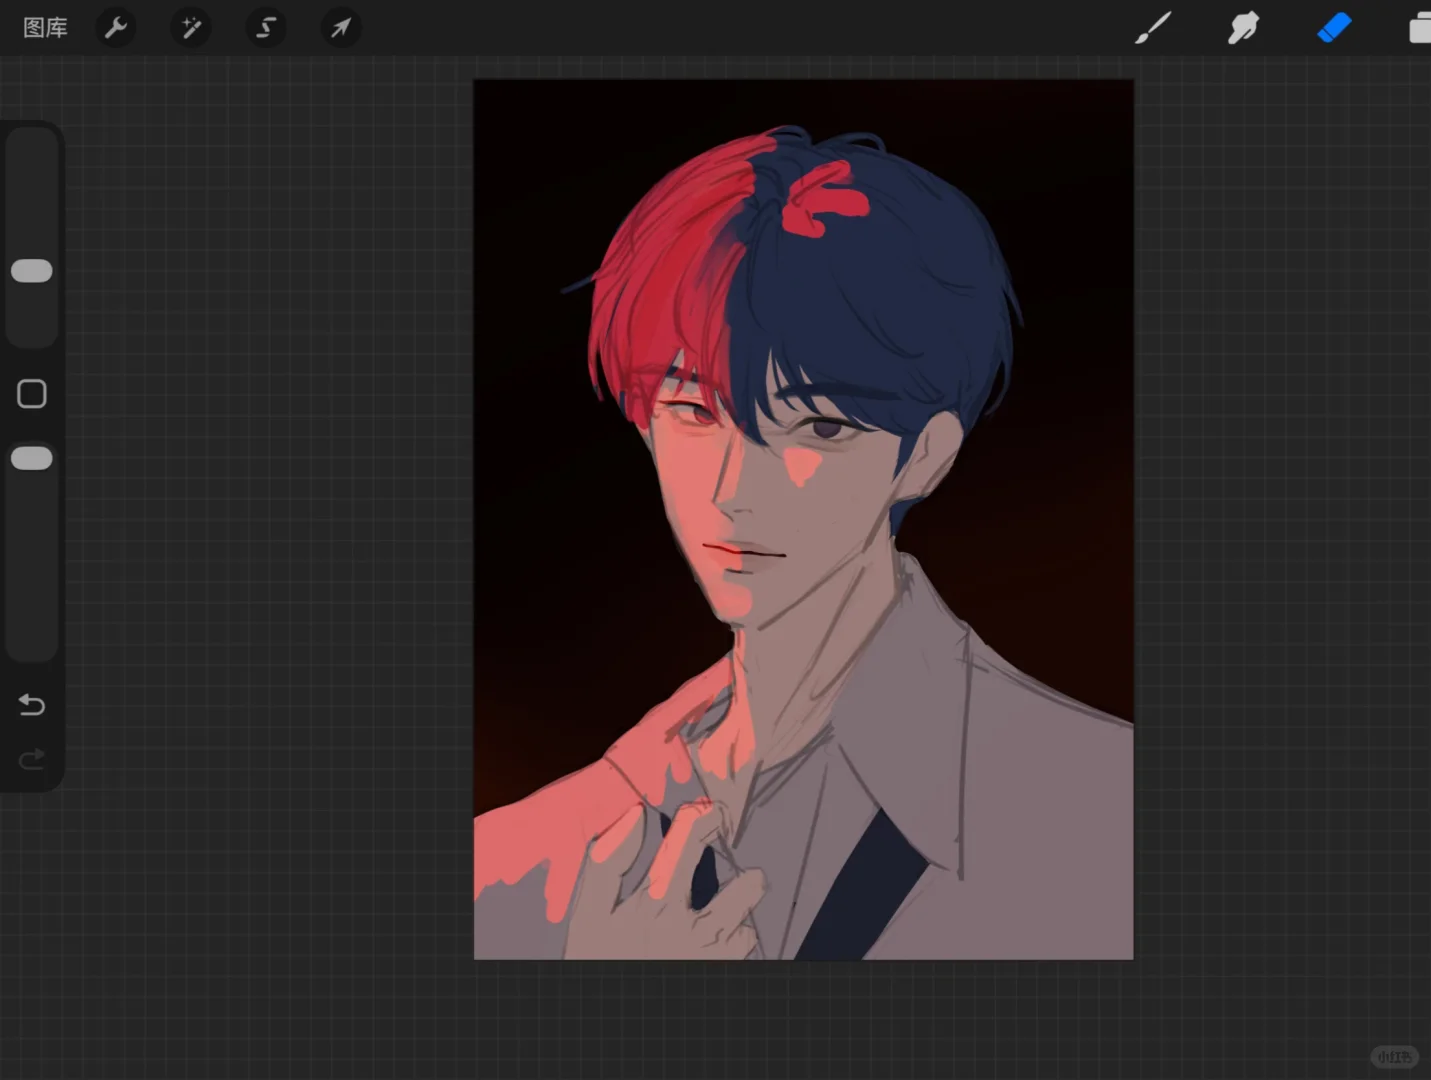The width and height of the screenshot is (1431, 1080).
Task: Select the blue Eraser tool
Action: pos(1334,28)
